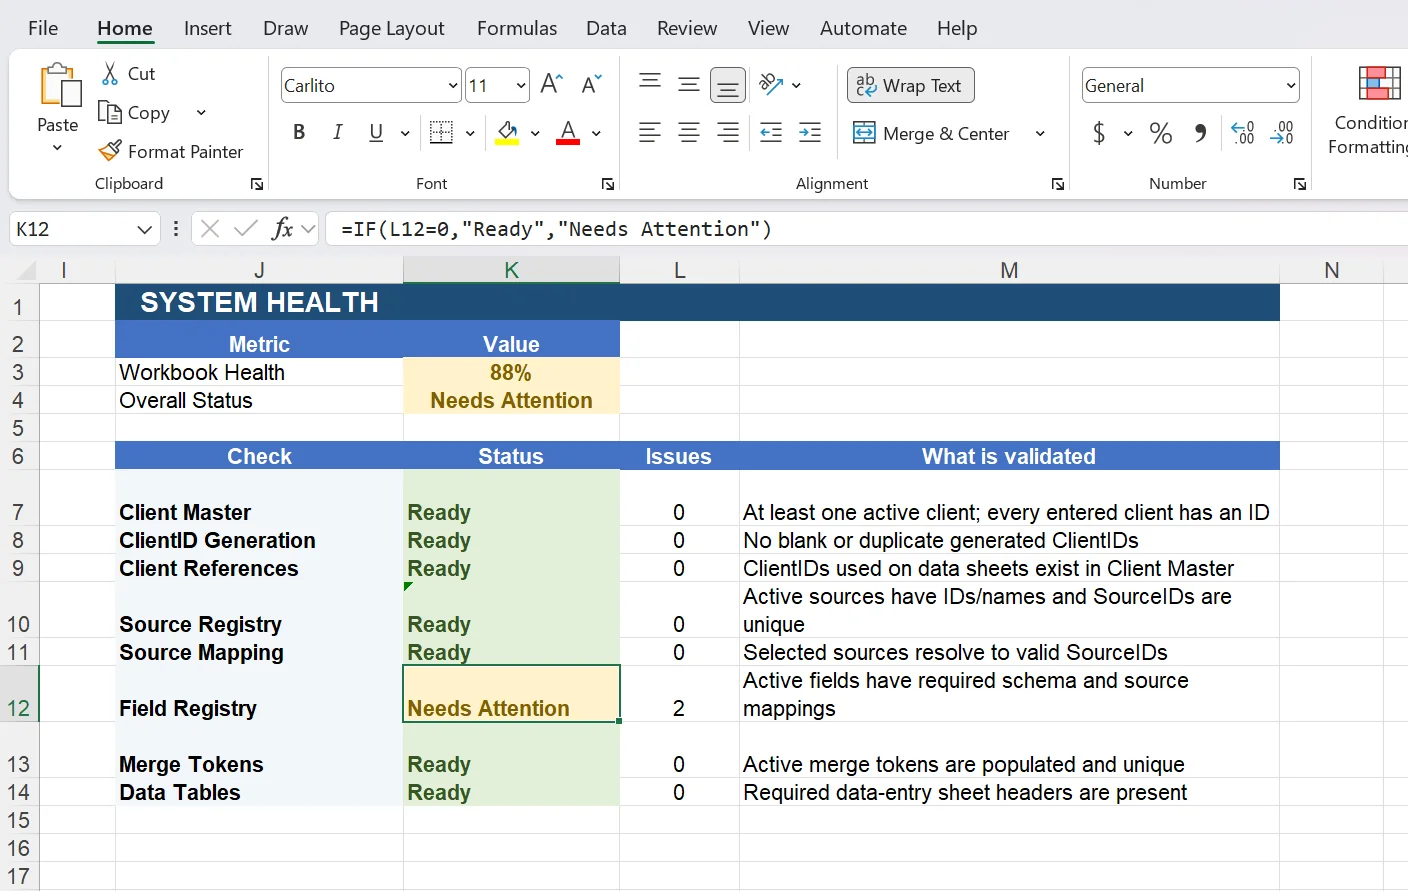Align text left in the cell
This screenshot has width=1408, height=891.
[x=650, y=132]
